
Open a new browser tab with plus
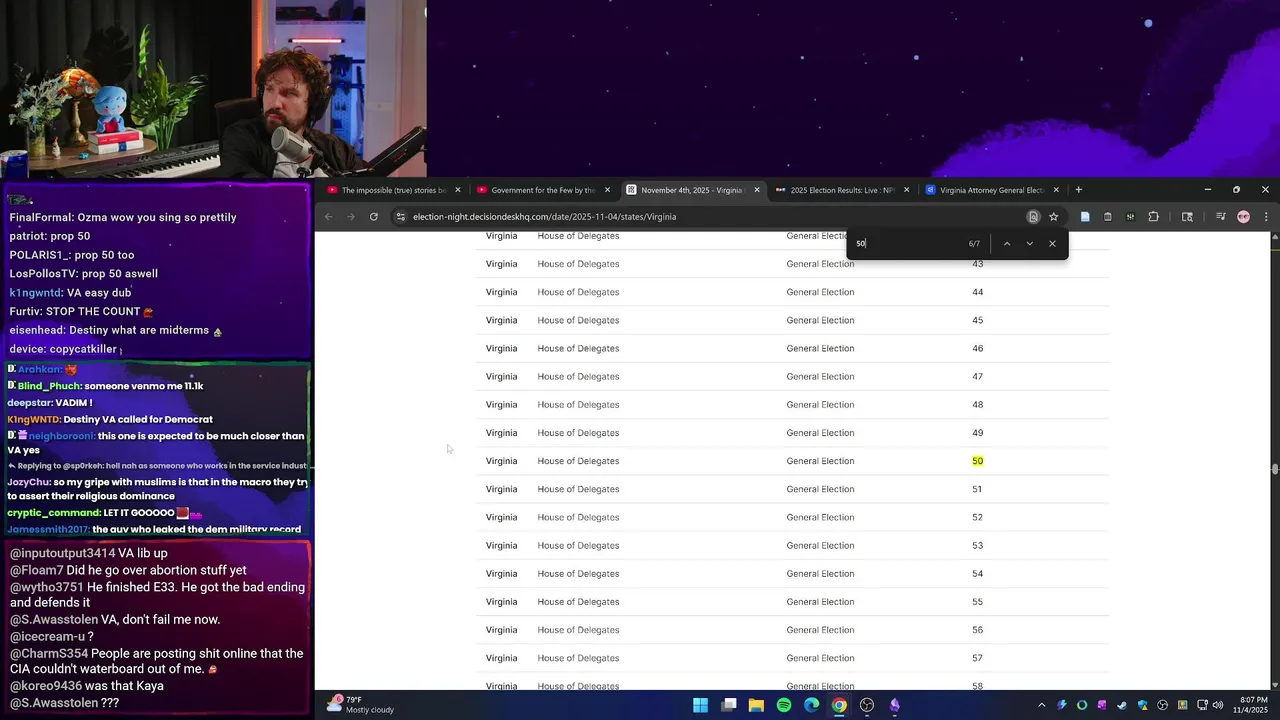(x=1078, y=190)
